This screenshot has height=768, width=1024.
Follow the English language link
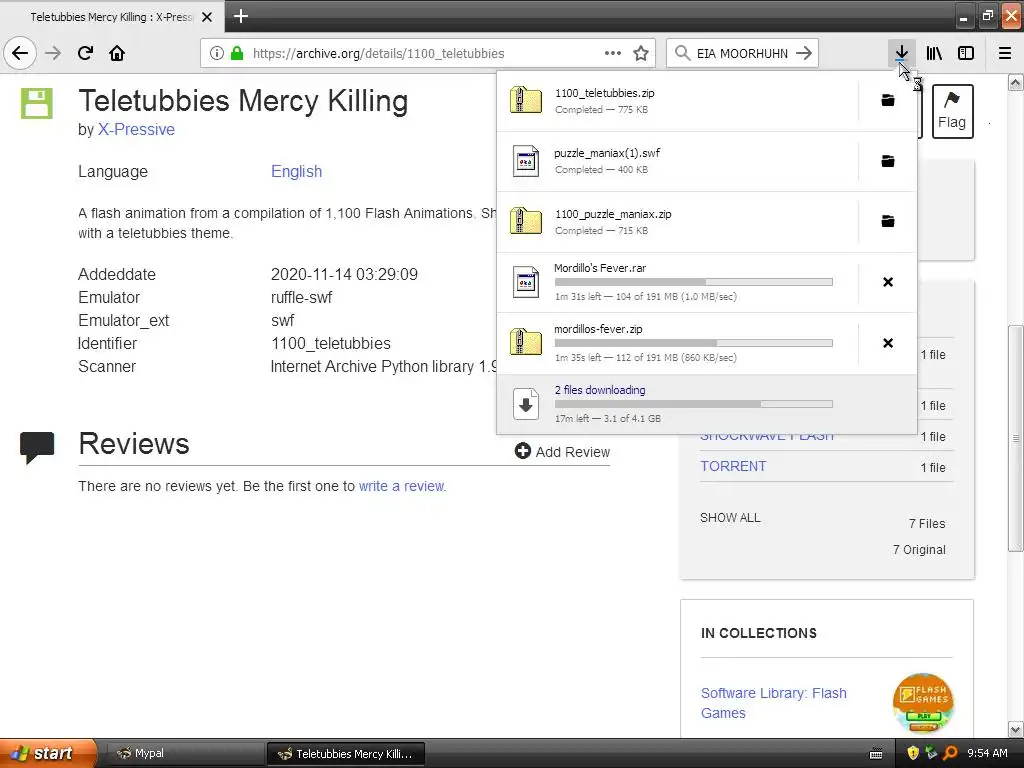tap(296, 171)
